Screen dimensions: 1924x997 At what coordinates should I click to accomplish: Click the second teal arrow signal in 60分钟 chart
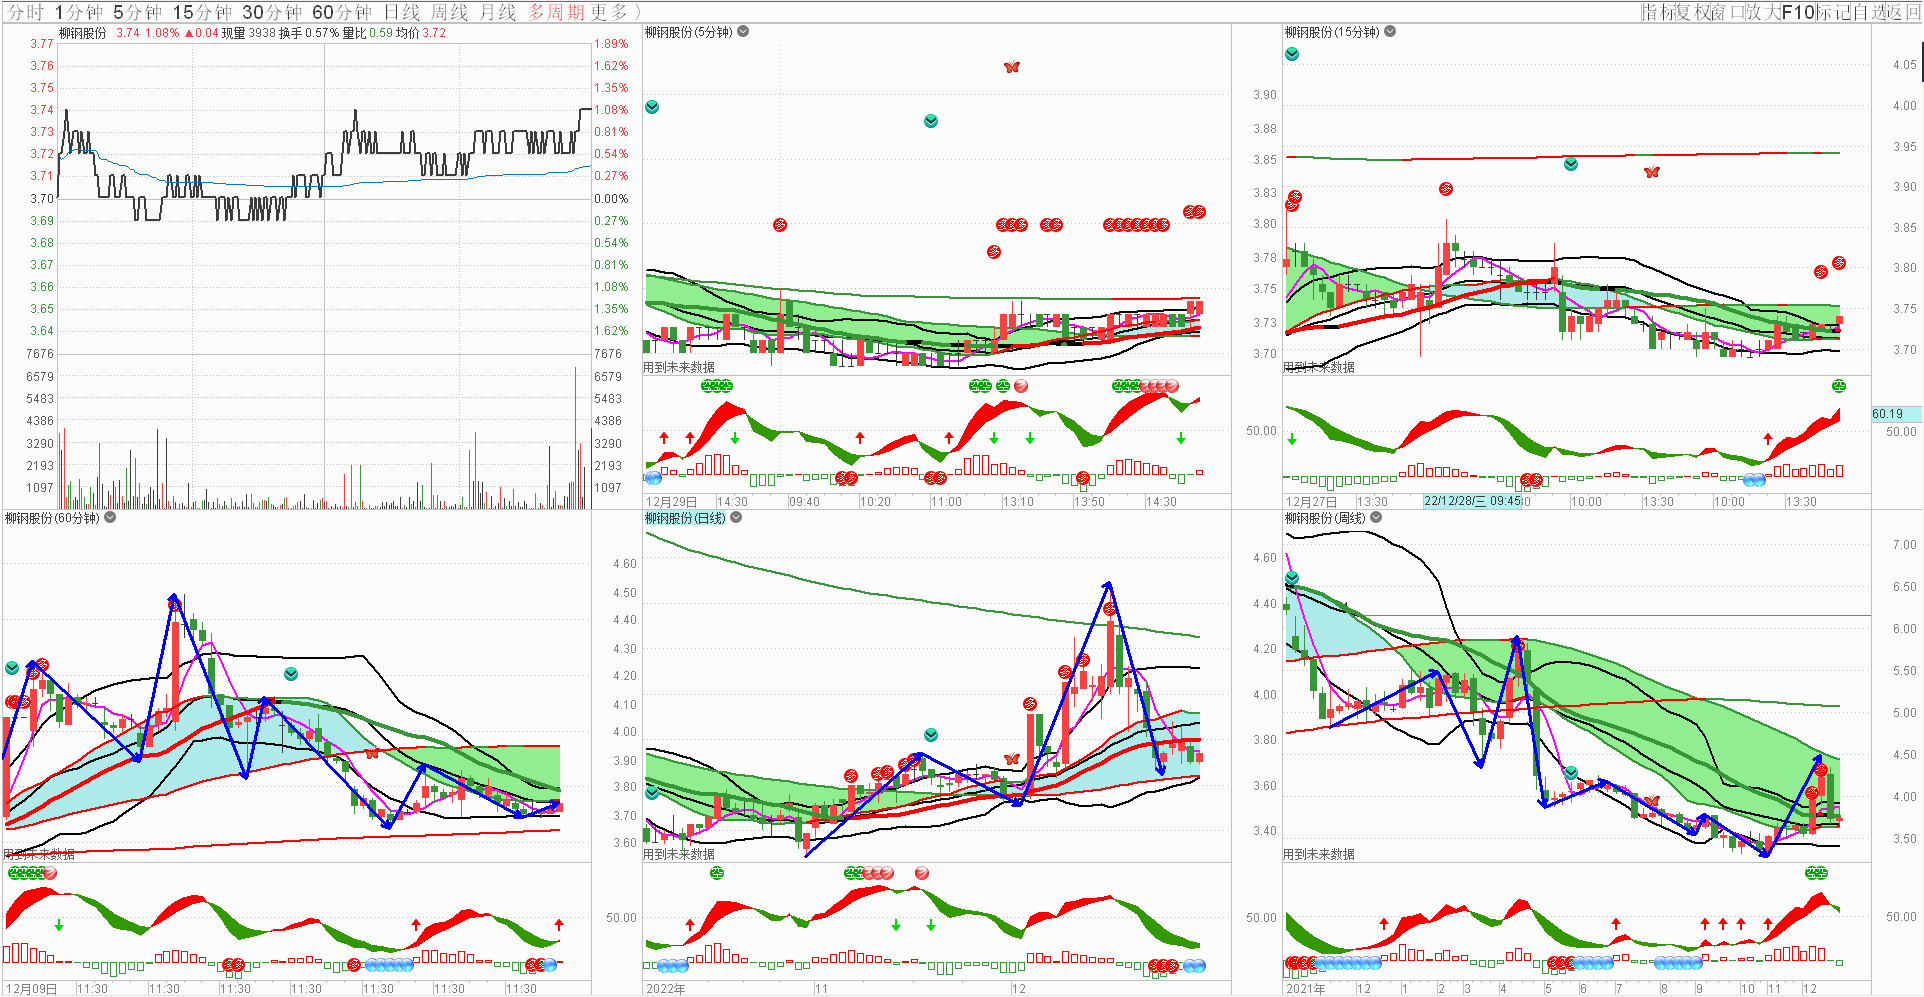(x=291, y=674)
